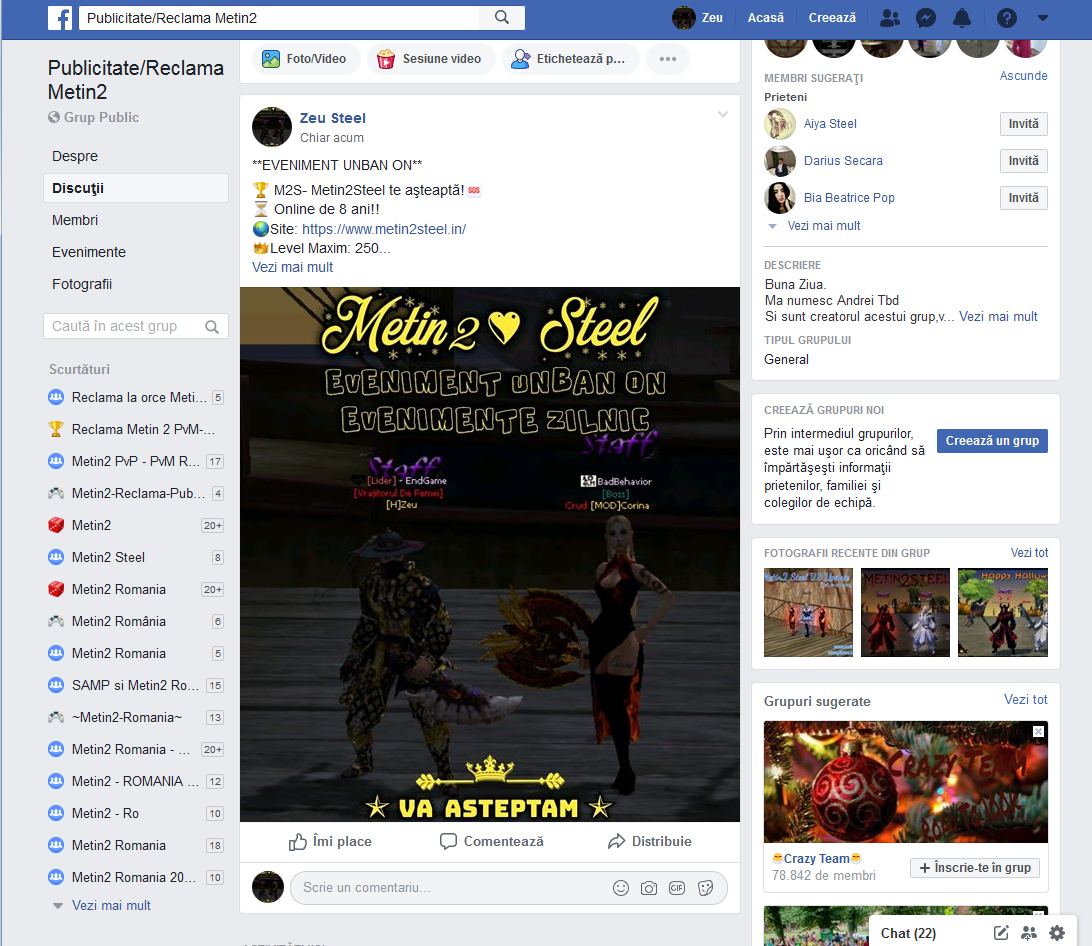The width and height of the screenshot is (1092, 946).
Task: Open more post options ellipsis
Action: point(667,59)
